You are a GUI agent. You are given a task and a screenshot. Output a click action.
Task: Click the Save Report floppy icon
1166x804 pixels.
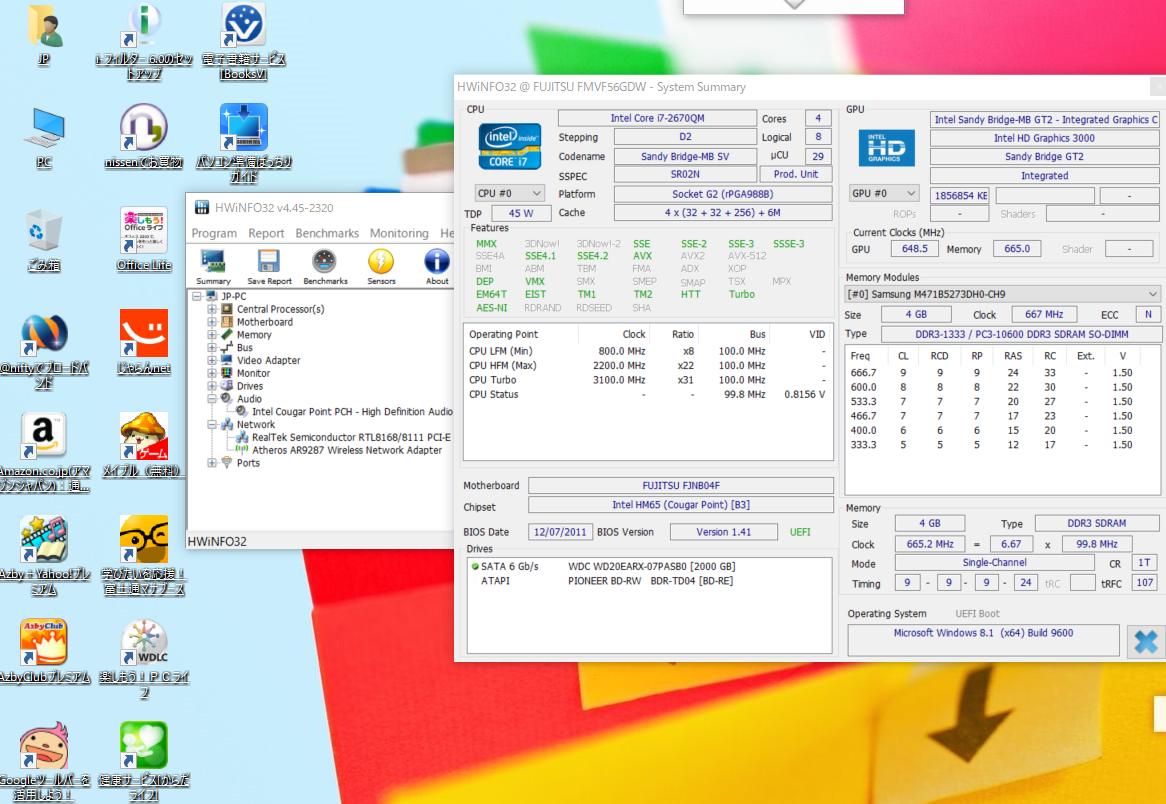pyautogui.click(x=268, y=267)
